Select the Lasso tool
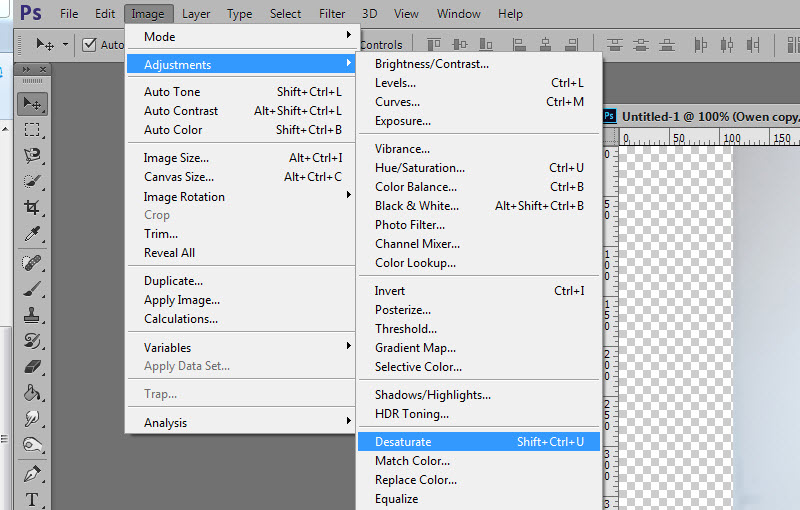 click(32, 156)
